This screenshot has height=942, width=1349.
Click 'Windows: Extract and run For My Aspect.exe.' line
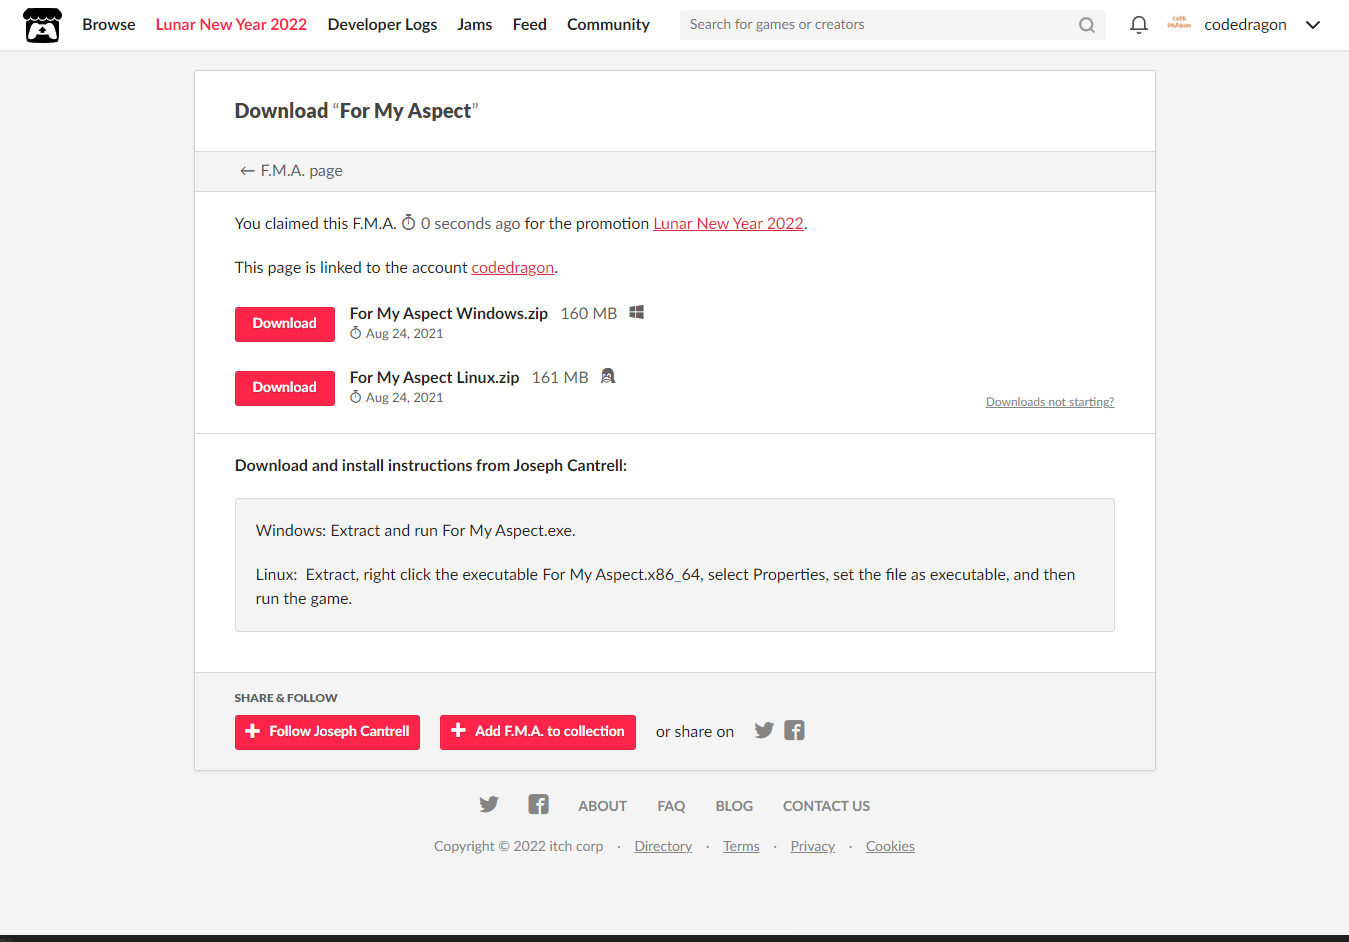(415, 531)
